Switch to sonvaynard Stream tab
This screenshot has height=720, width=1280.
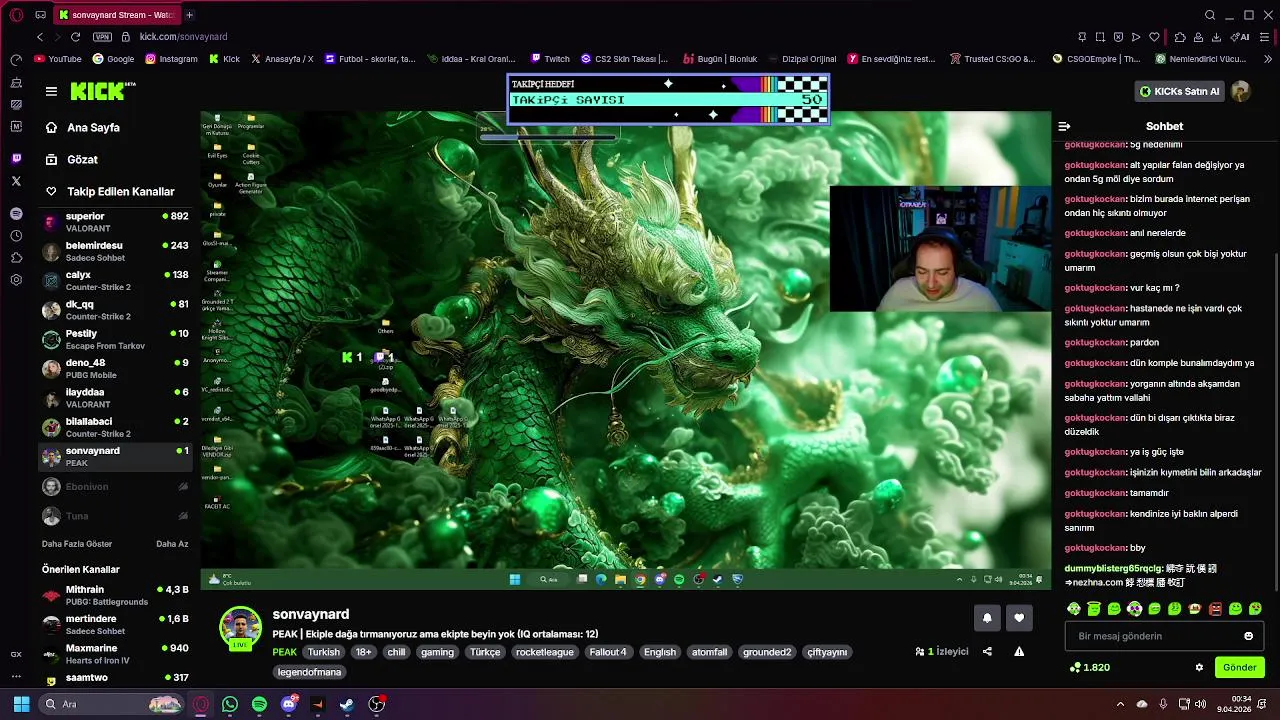point(116,15)
